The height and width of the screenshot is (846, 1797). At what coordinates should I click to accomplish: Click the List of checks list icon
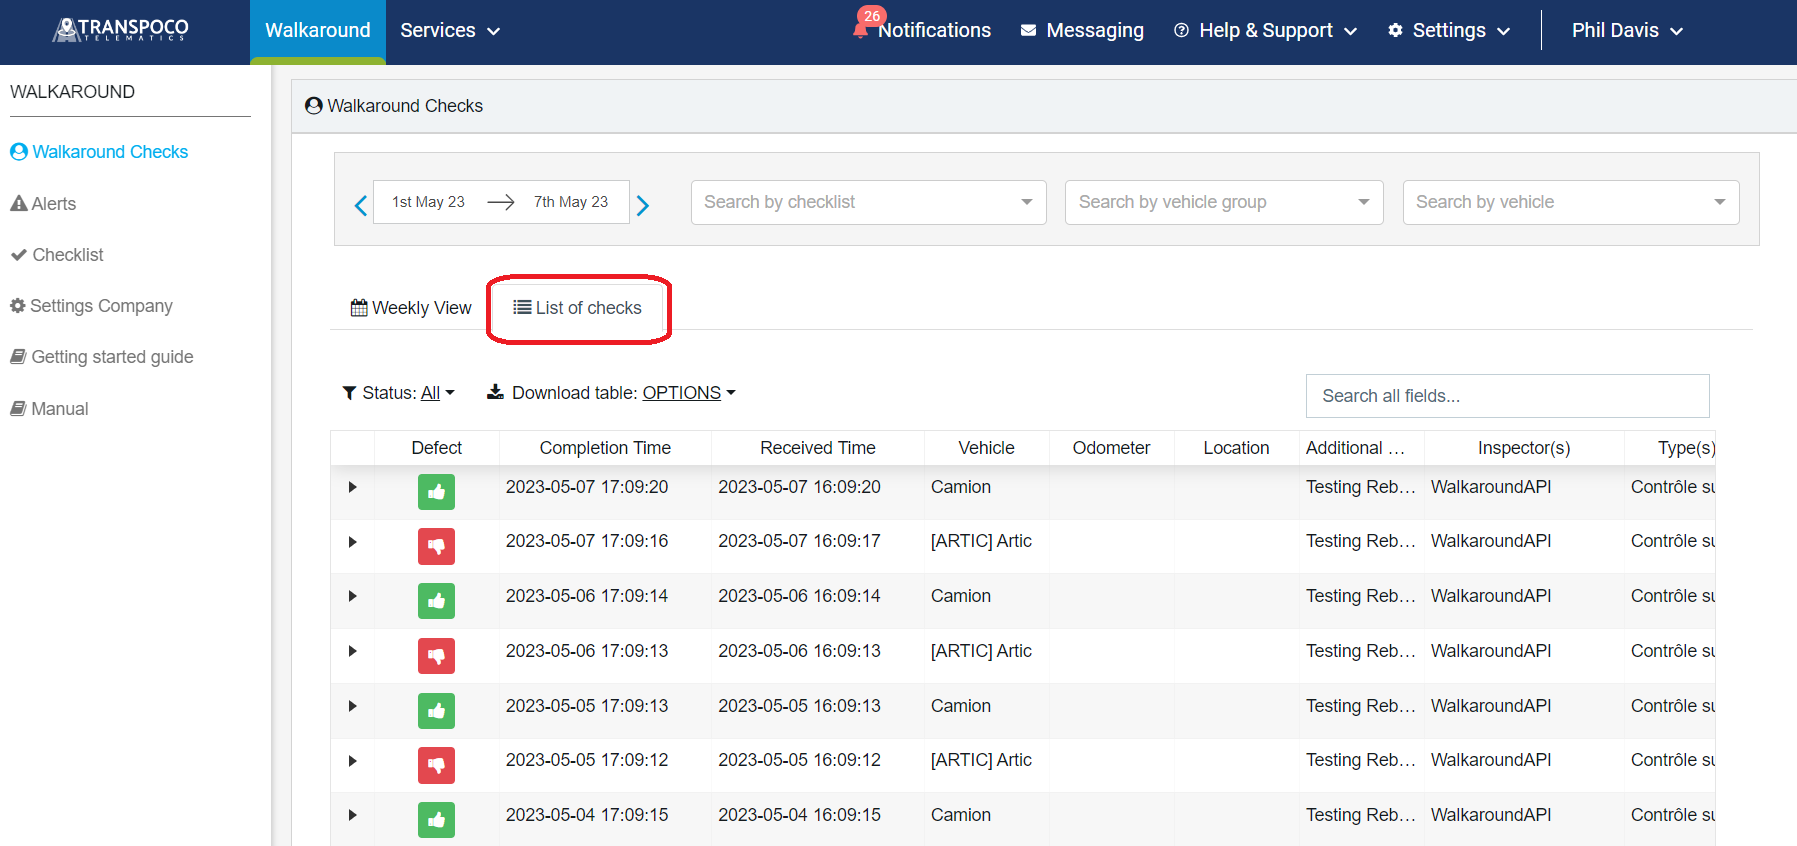(x=522, y=307)
